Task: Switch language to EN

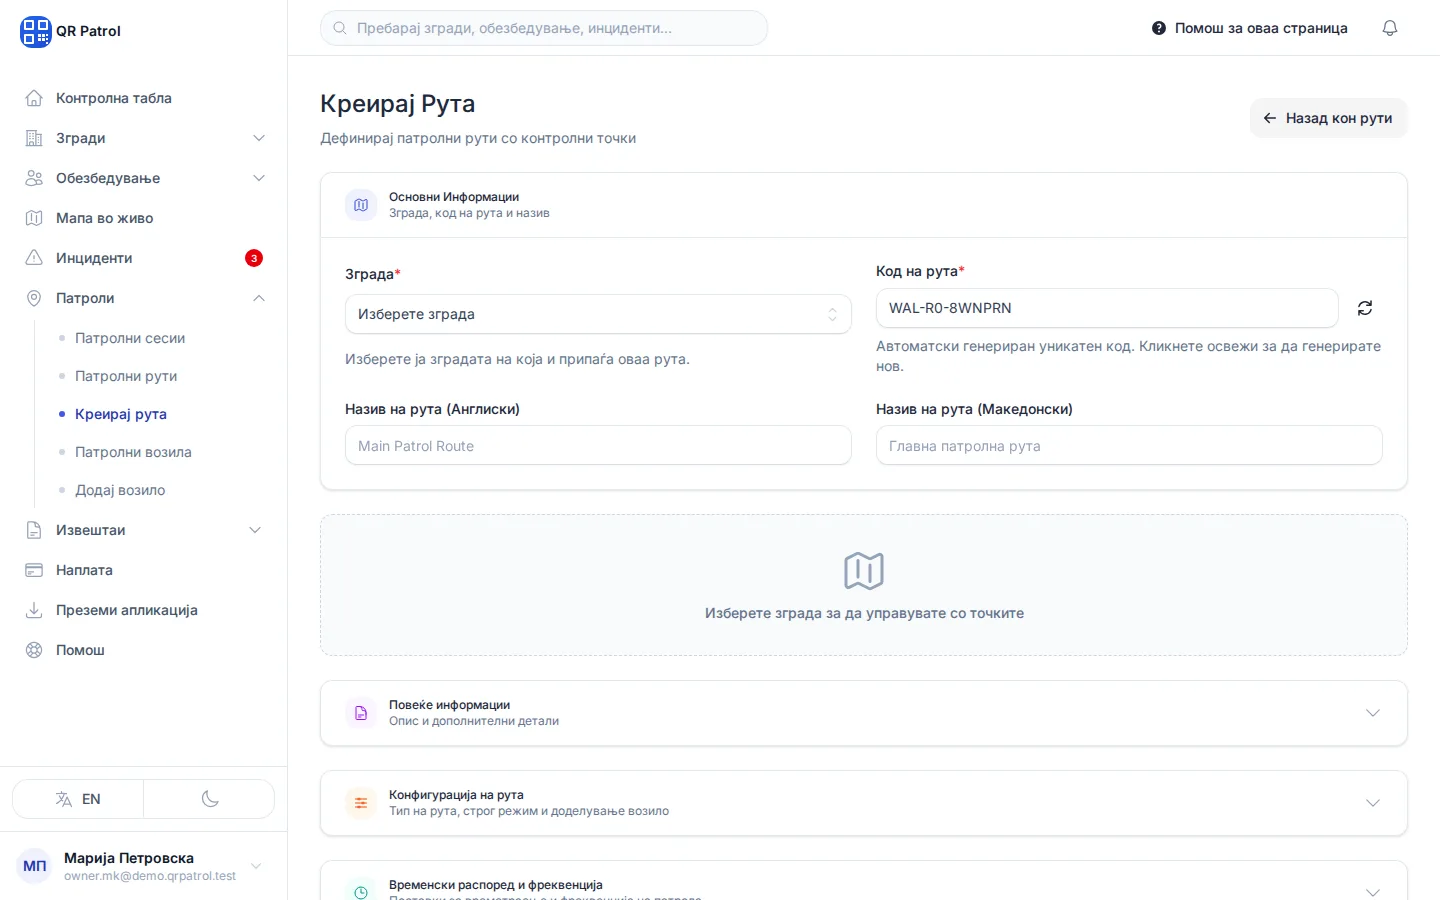Action: [78, 799]
